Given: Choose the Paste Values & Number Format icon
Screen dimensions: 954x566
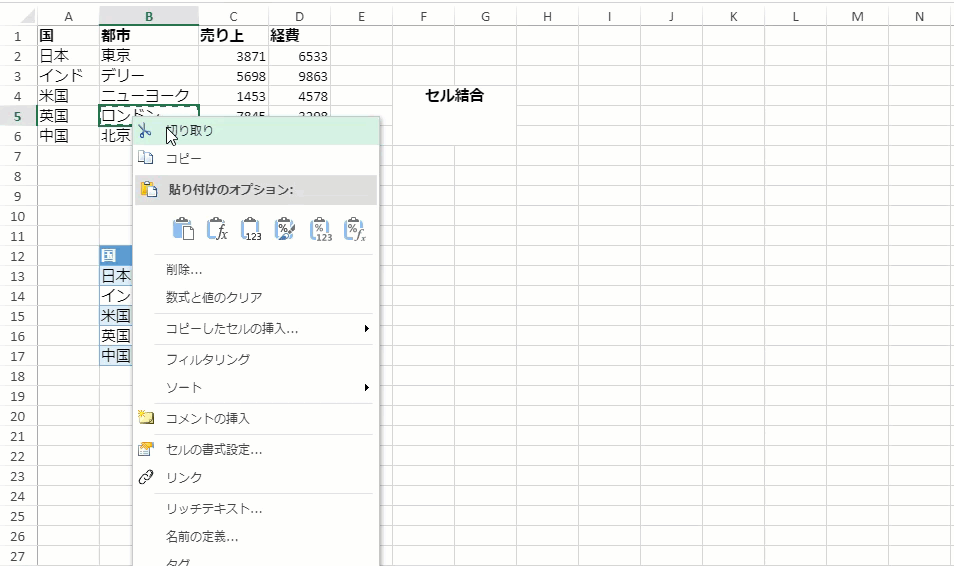Looking at the screenshot, I should [x=320, y=229].
